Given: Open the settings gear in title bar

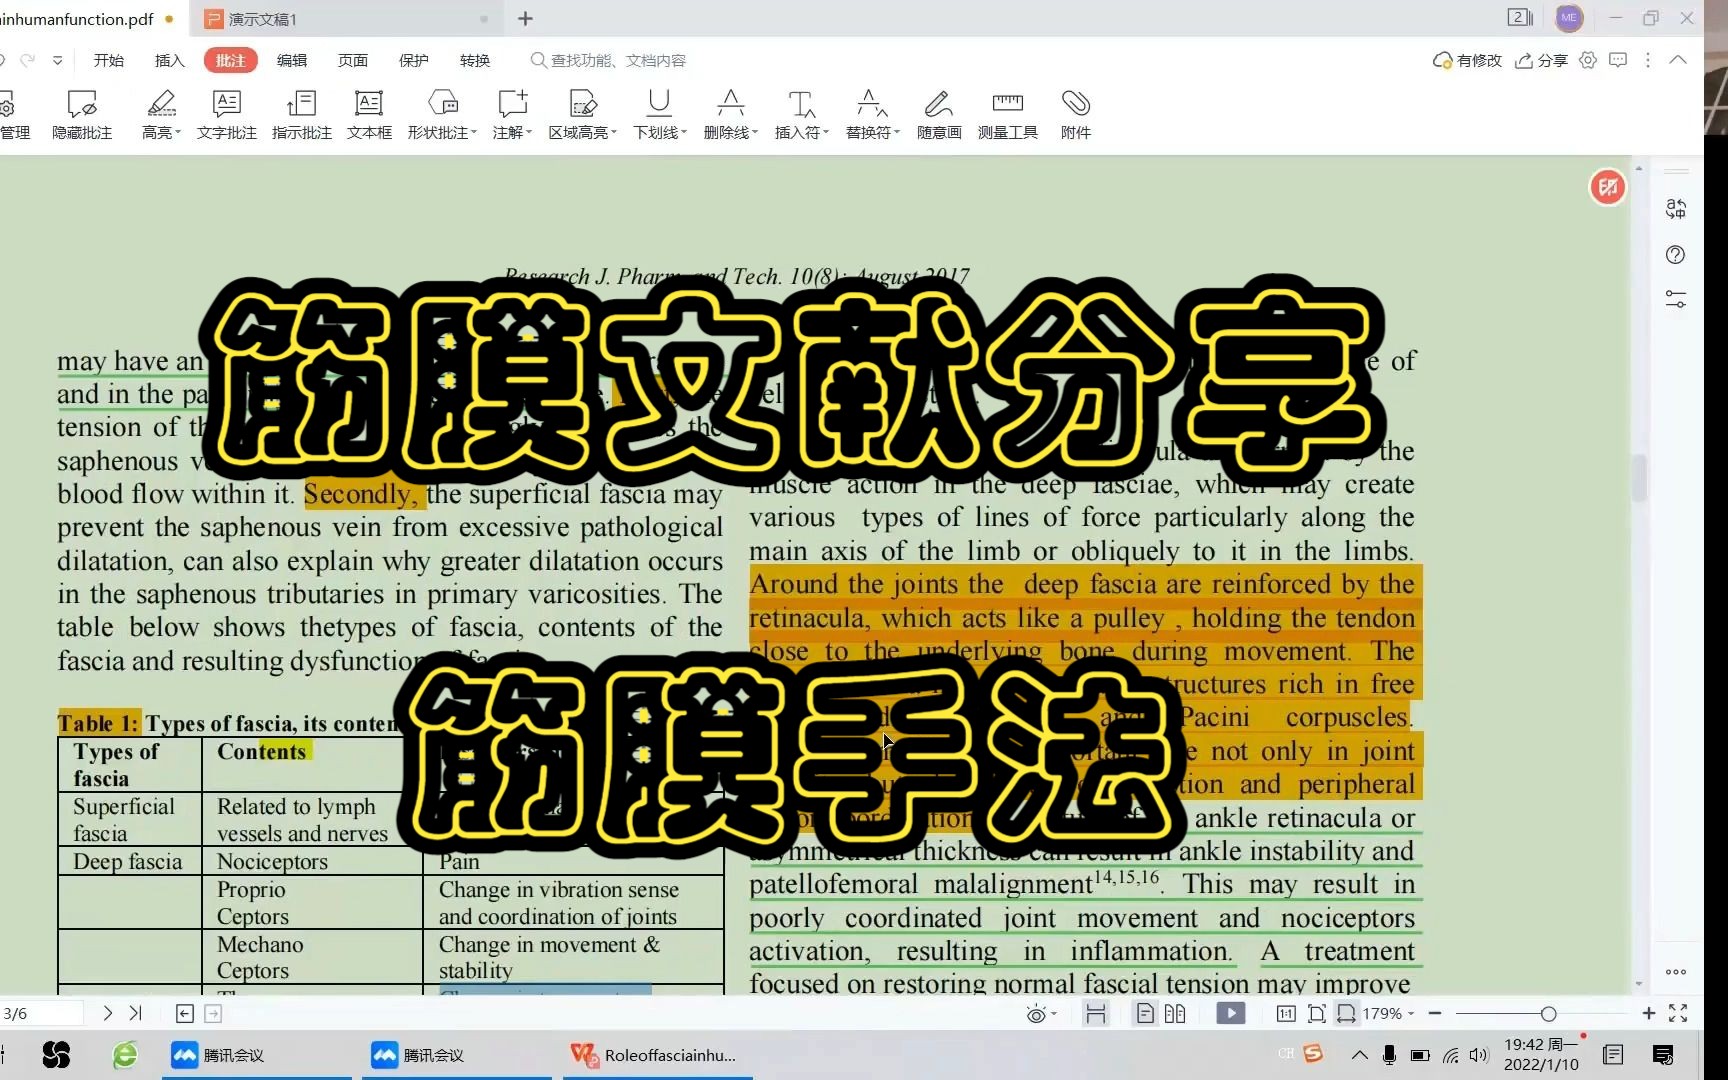Looking at the screenshot, I should [1588, 60].
